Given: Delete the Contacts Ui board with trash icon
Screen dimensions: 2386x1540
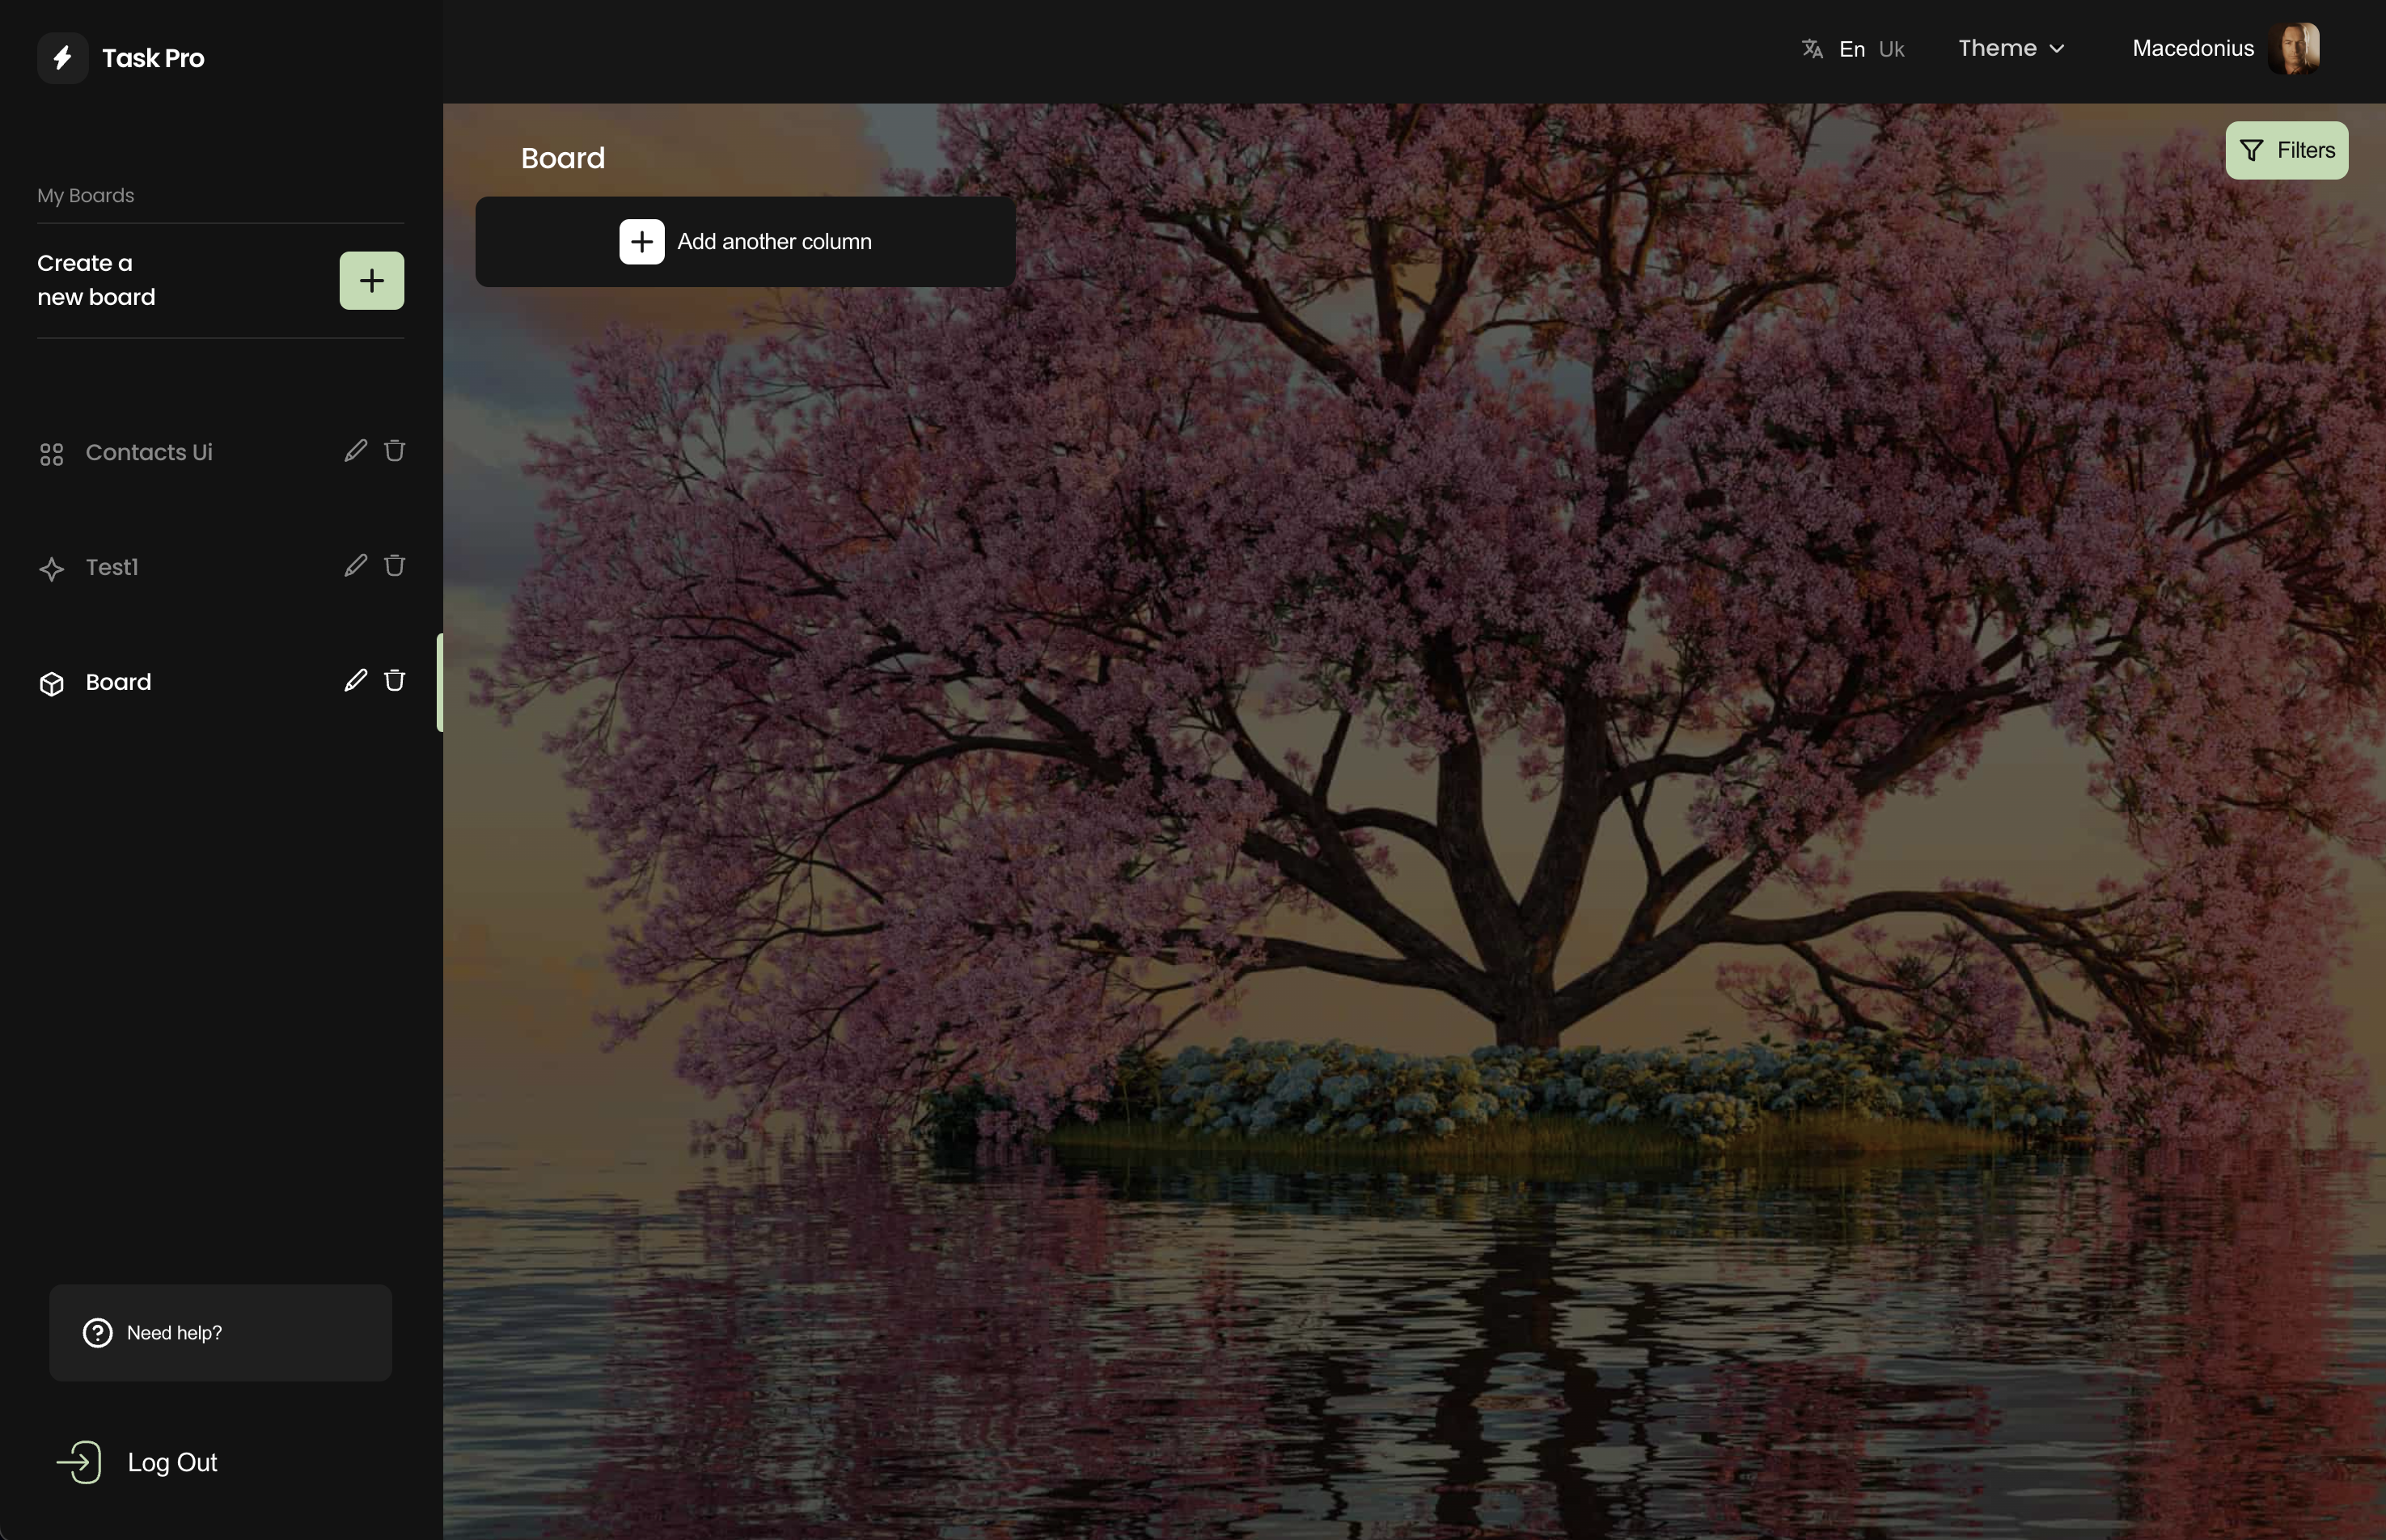Looking at the screenshot, I should pyautogui.click(x=394, y=451).
